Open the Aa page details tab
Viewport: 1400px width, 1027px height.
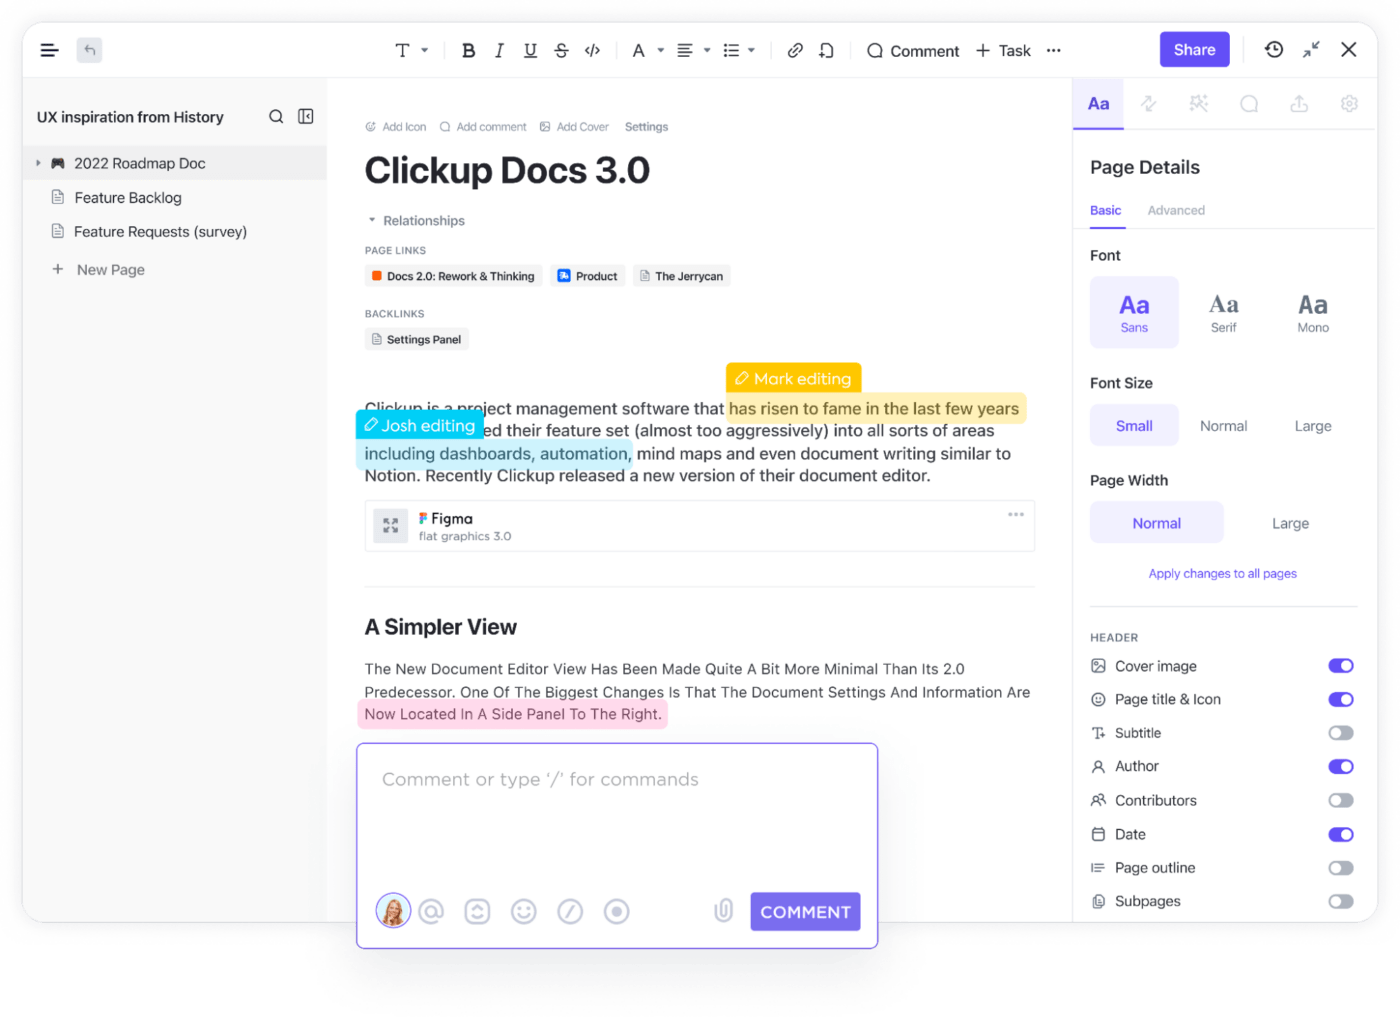1098,104
